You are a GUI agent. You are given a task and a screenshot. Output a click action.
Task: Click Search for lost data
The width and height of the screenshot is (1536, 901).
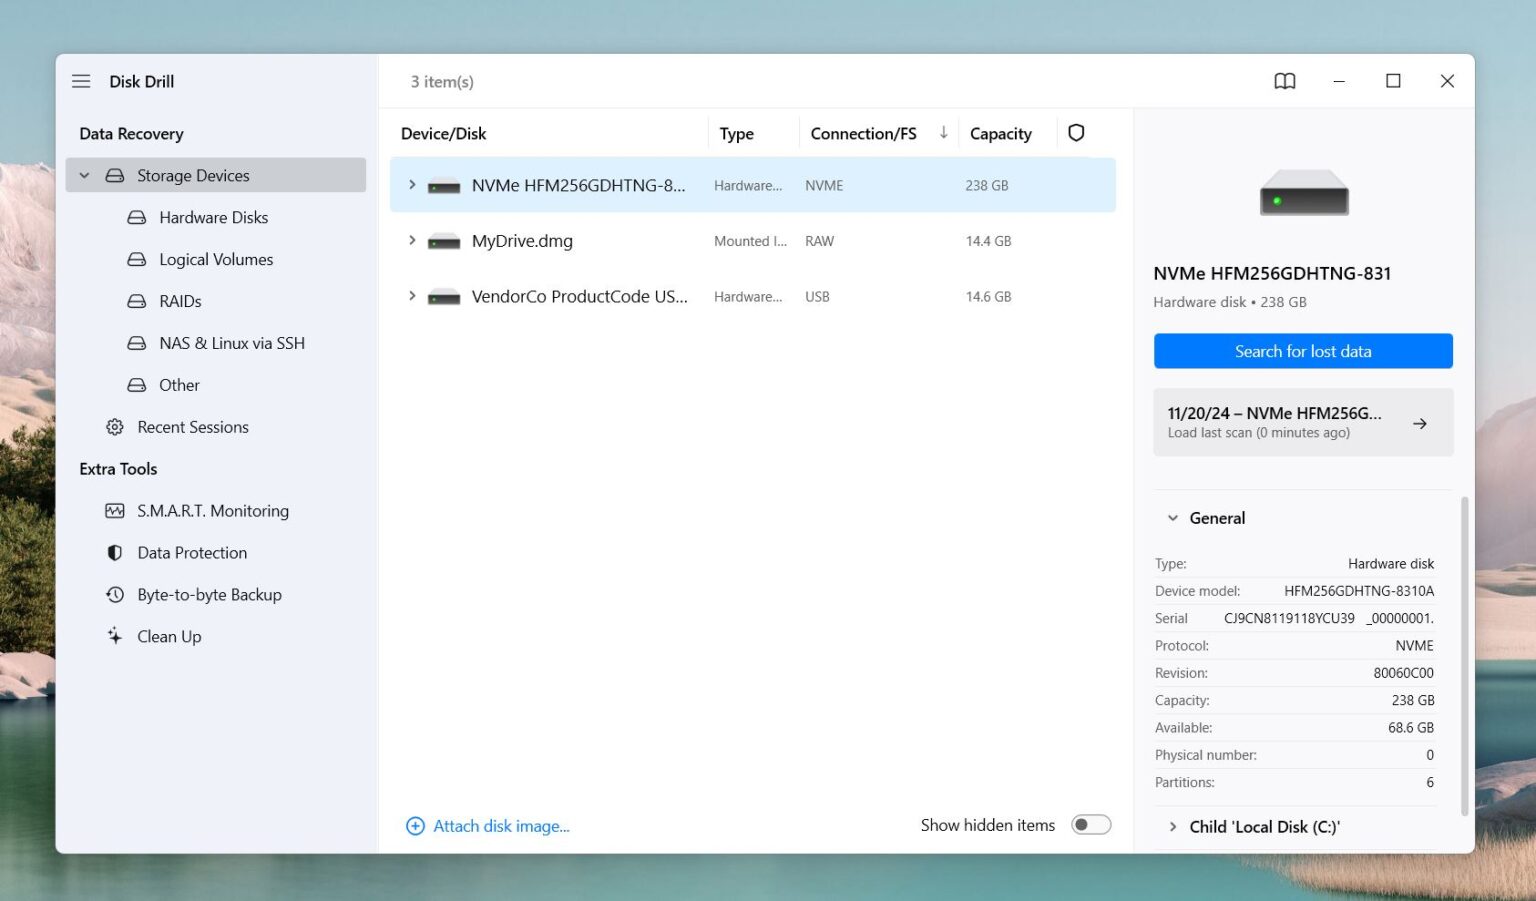click(1303, 351)
